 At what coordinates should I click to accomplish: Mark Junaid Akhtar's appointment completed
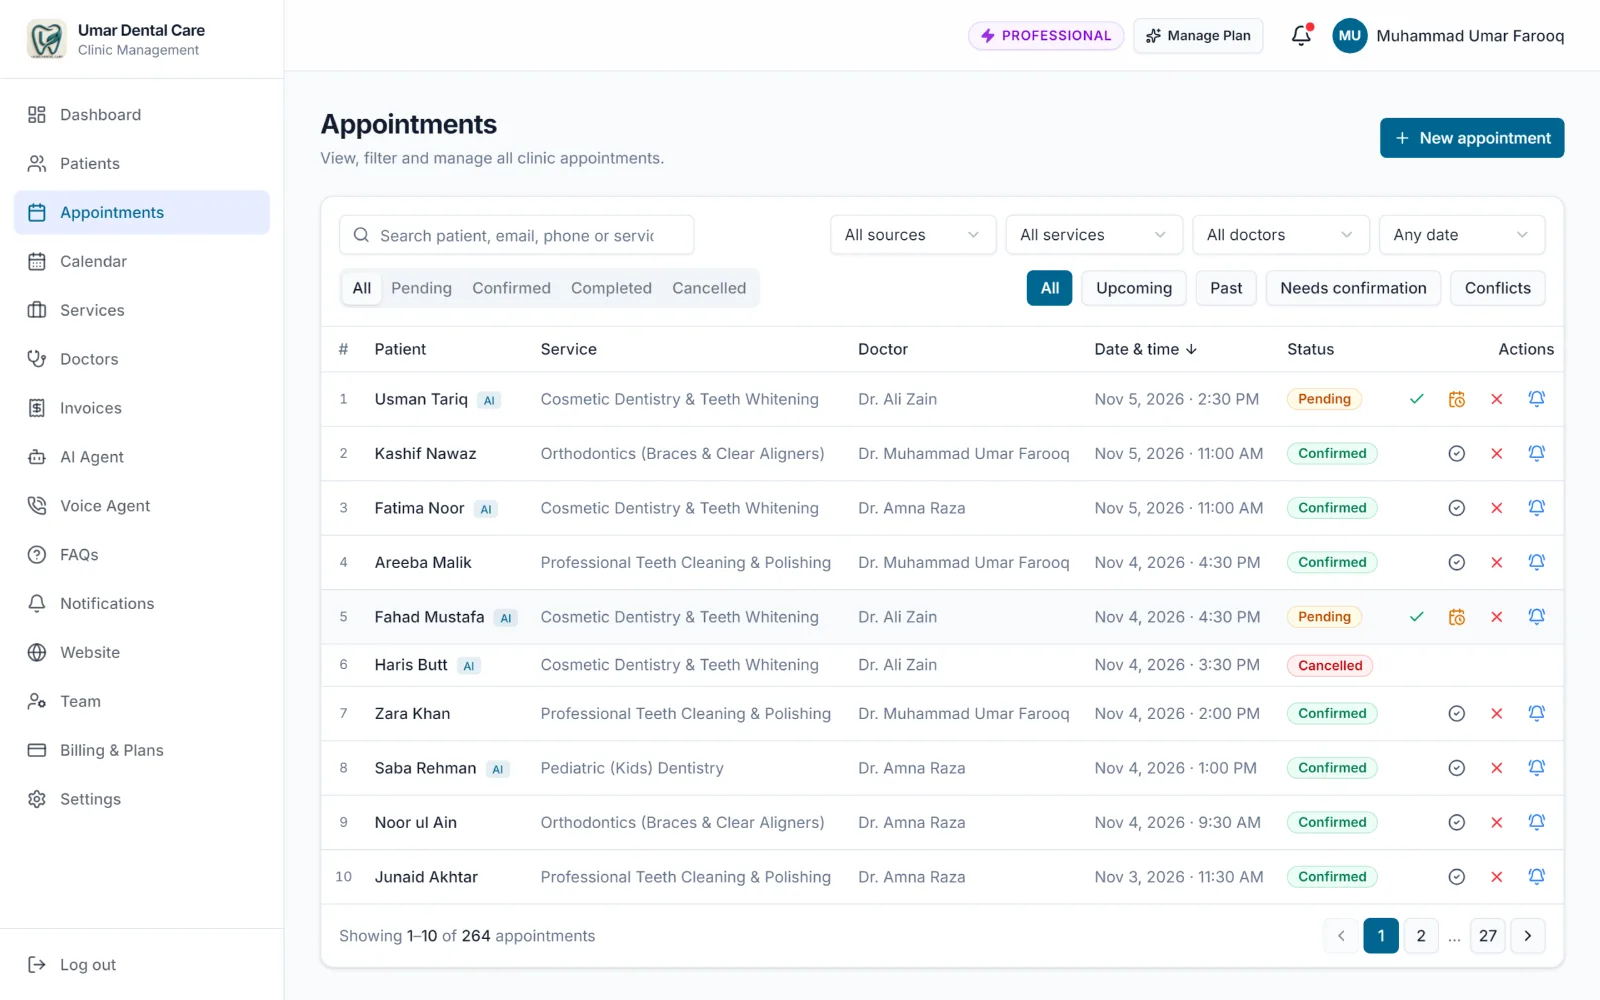click(x=1457, y=877)
